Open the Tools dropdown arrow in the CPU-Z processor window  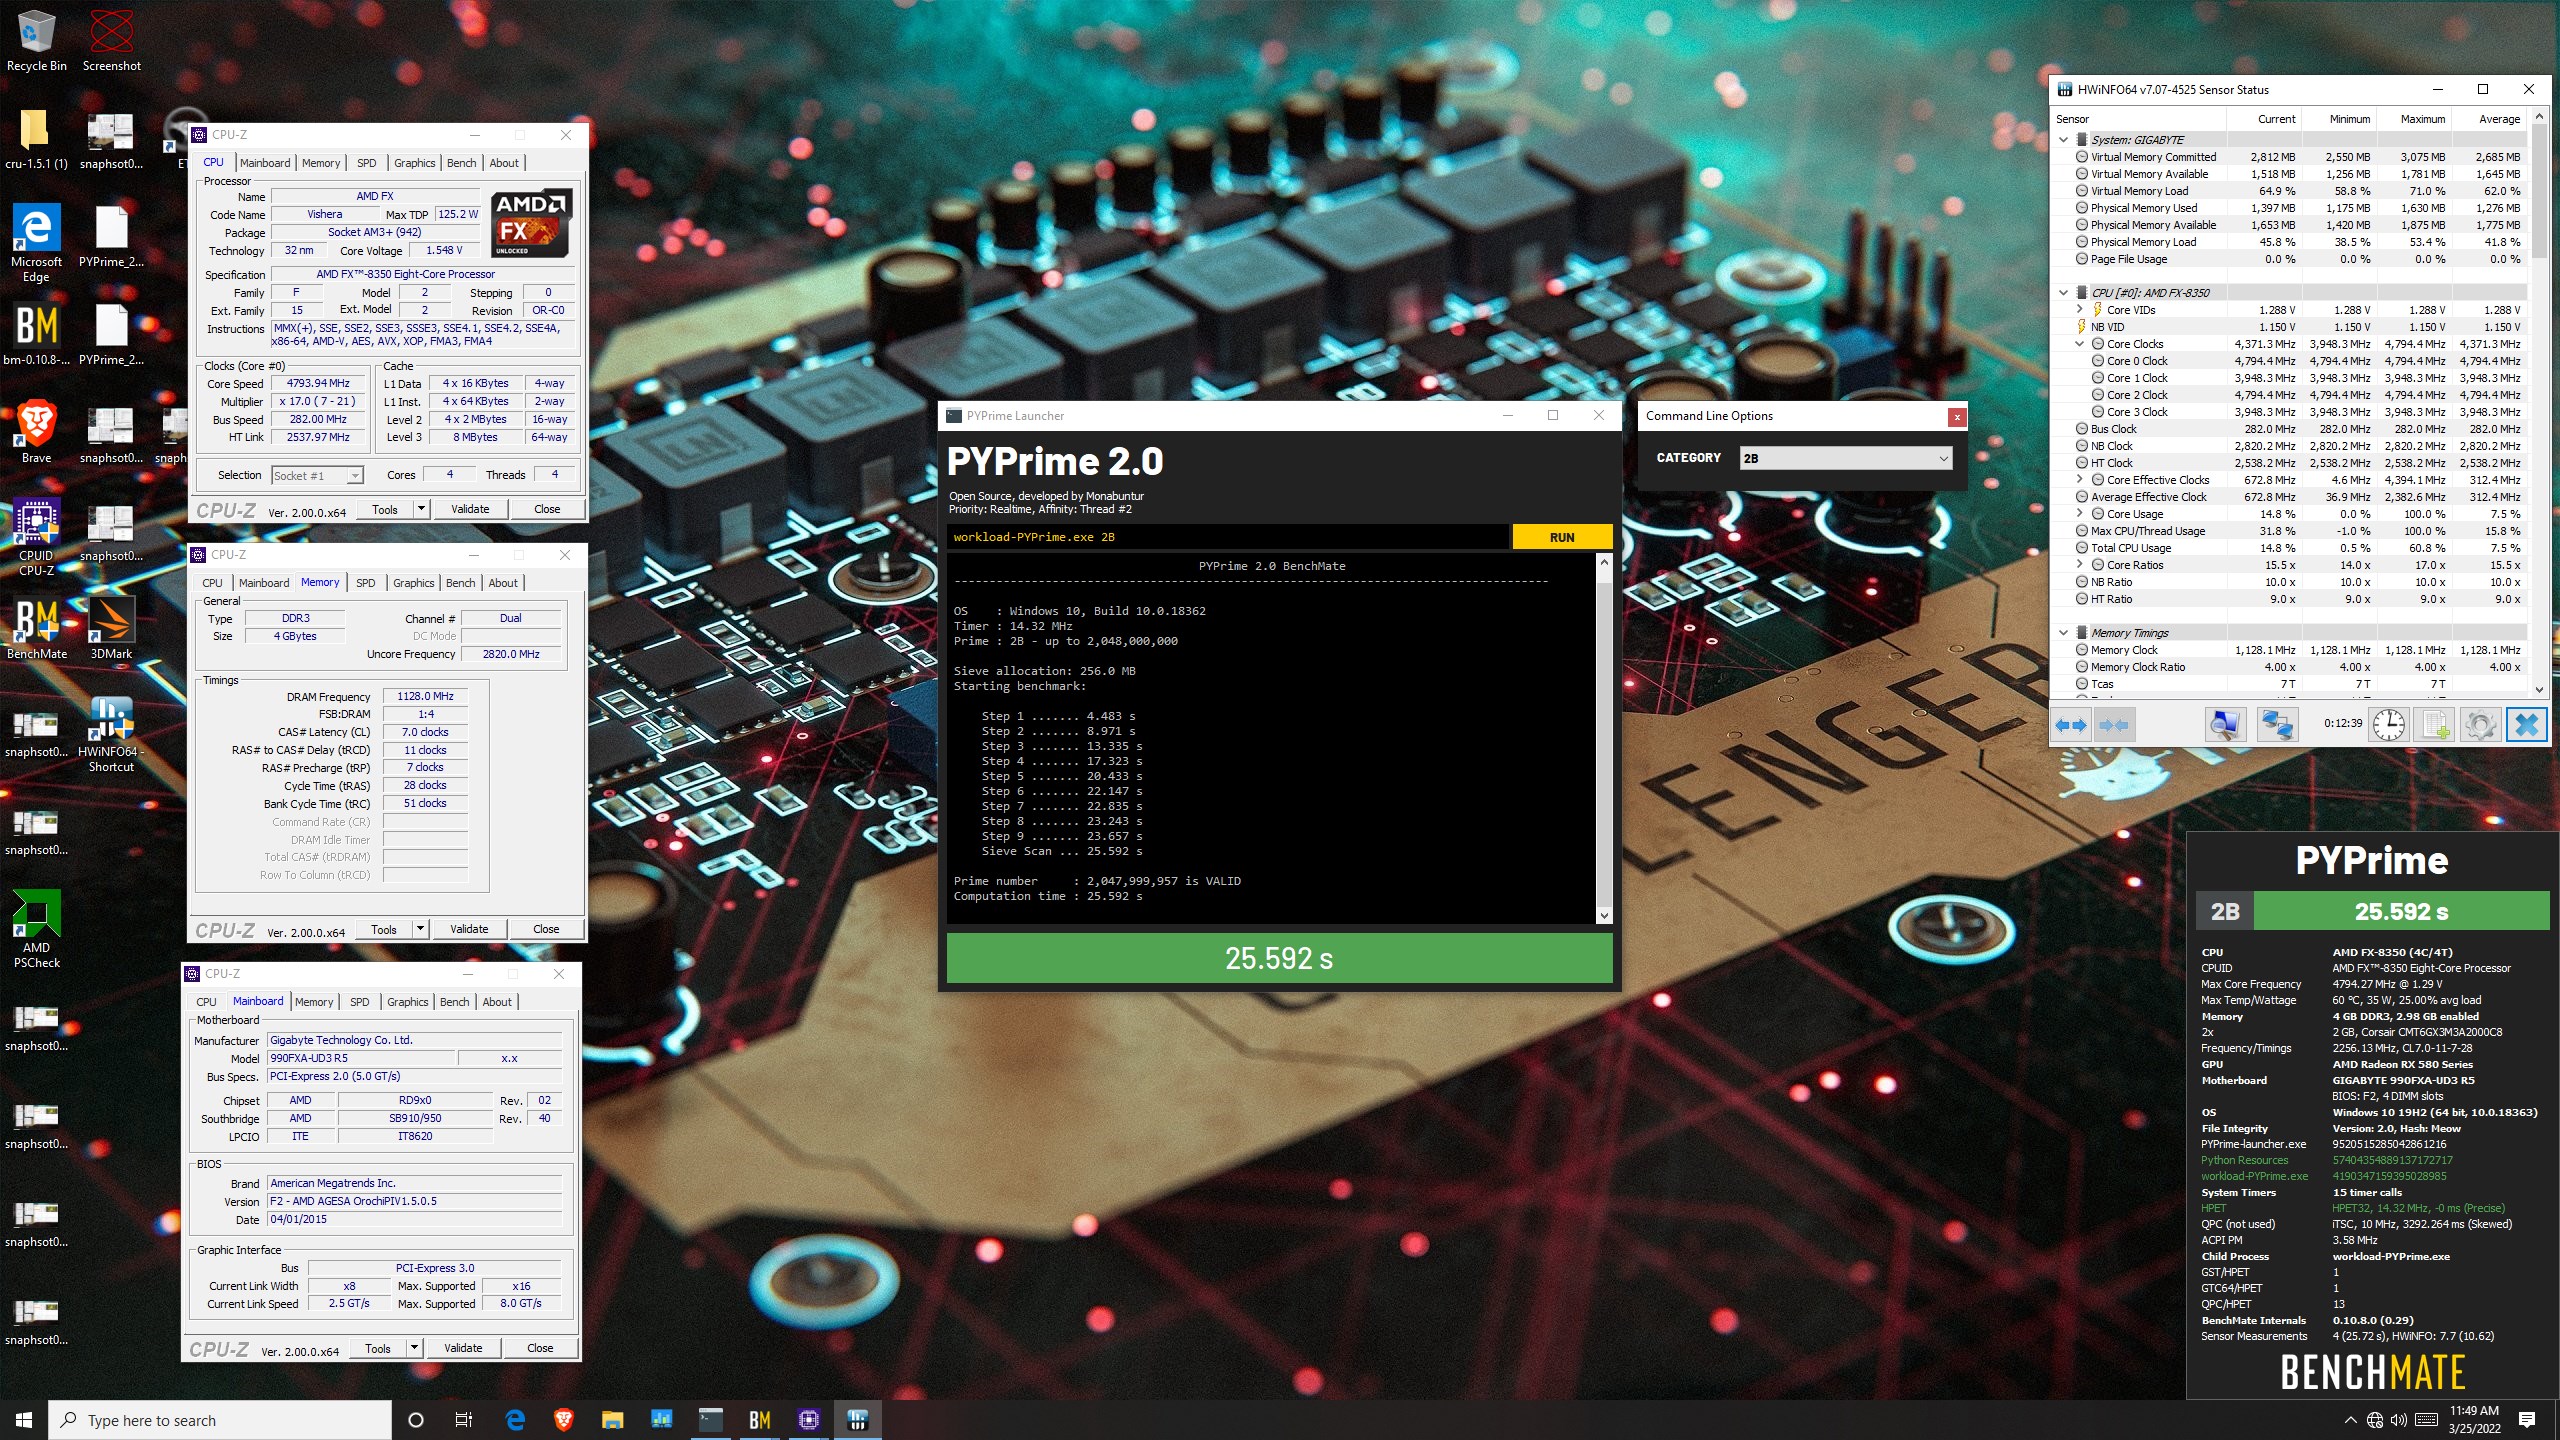click(x=421, y=509)
